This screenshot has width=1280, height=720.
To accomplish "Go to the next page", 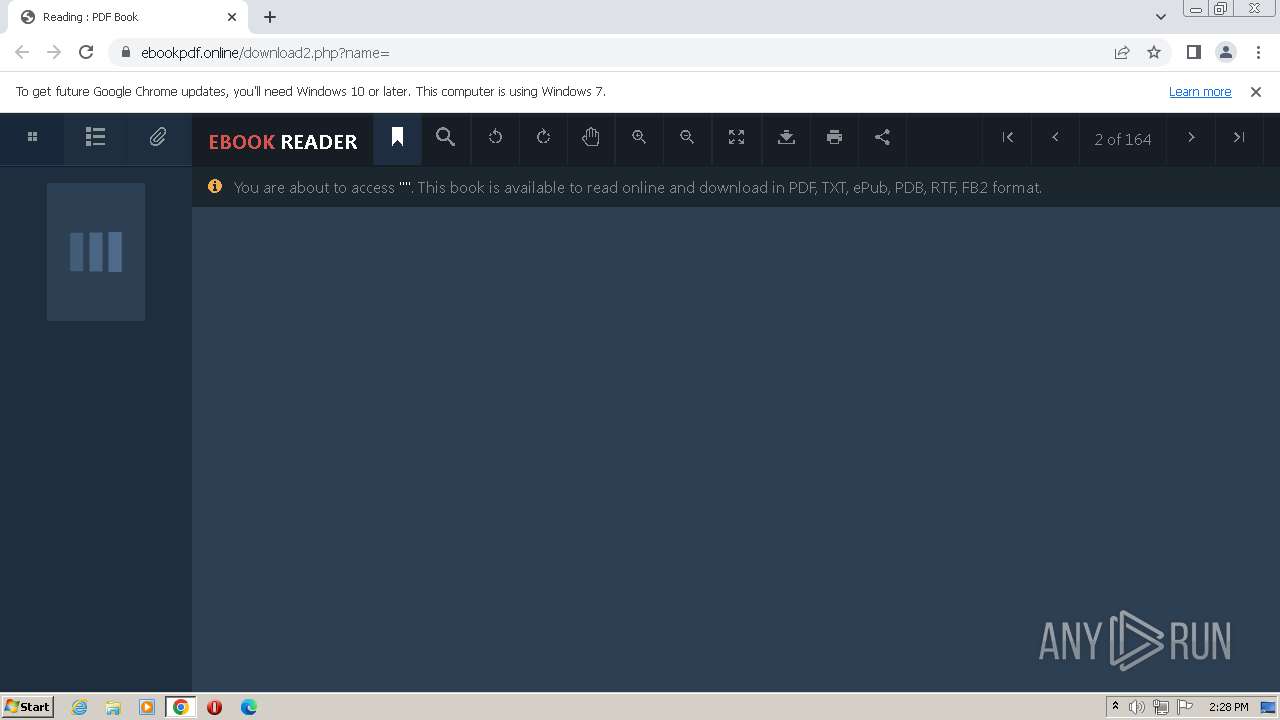I will coord(1191,138).
